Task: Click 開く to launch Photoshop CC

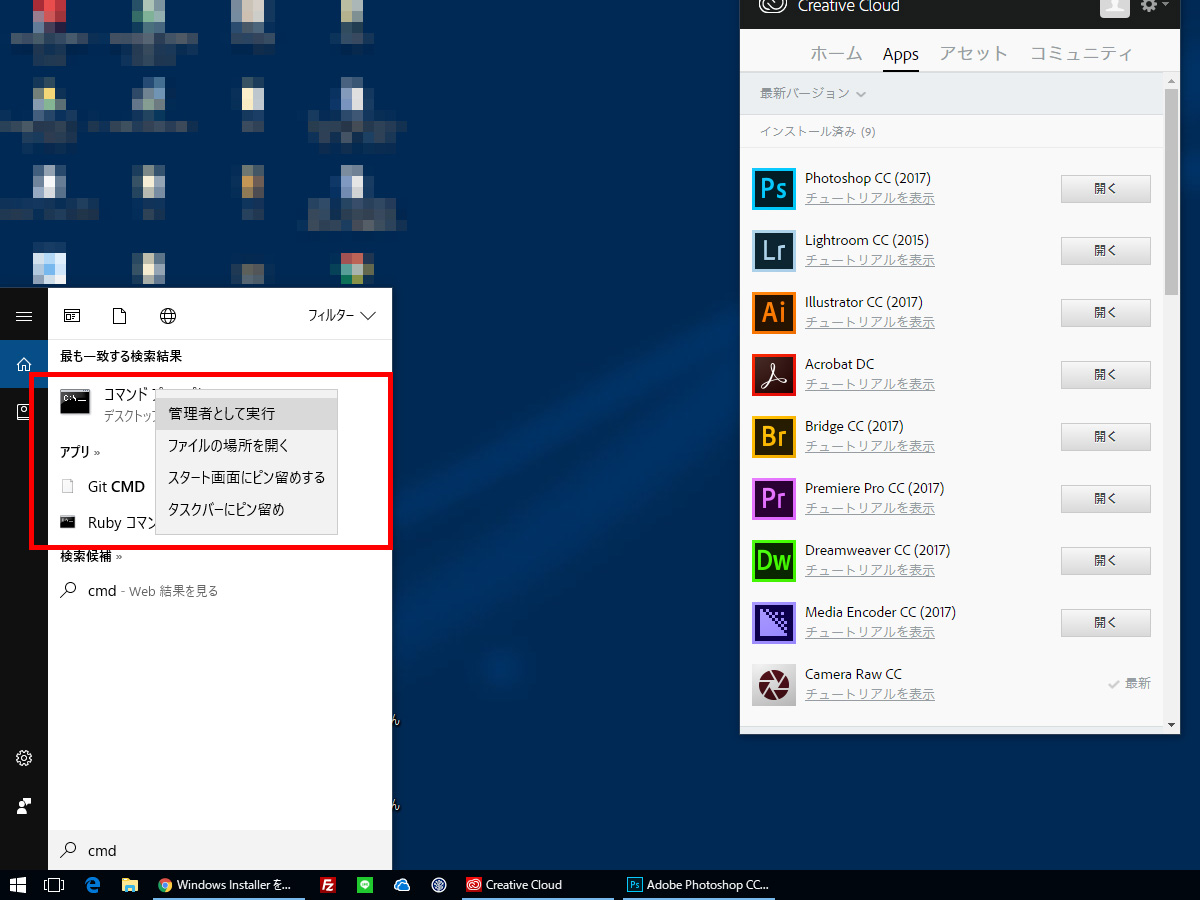Action: pos(1105,188)
